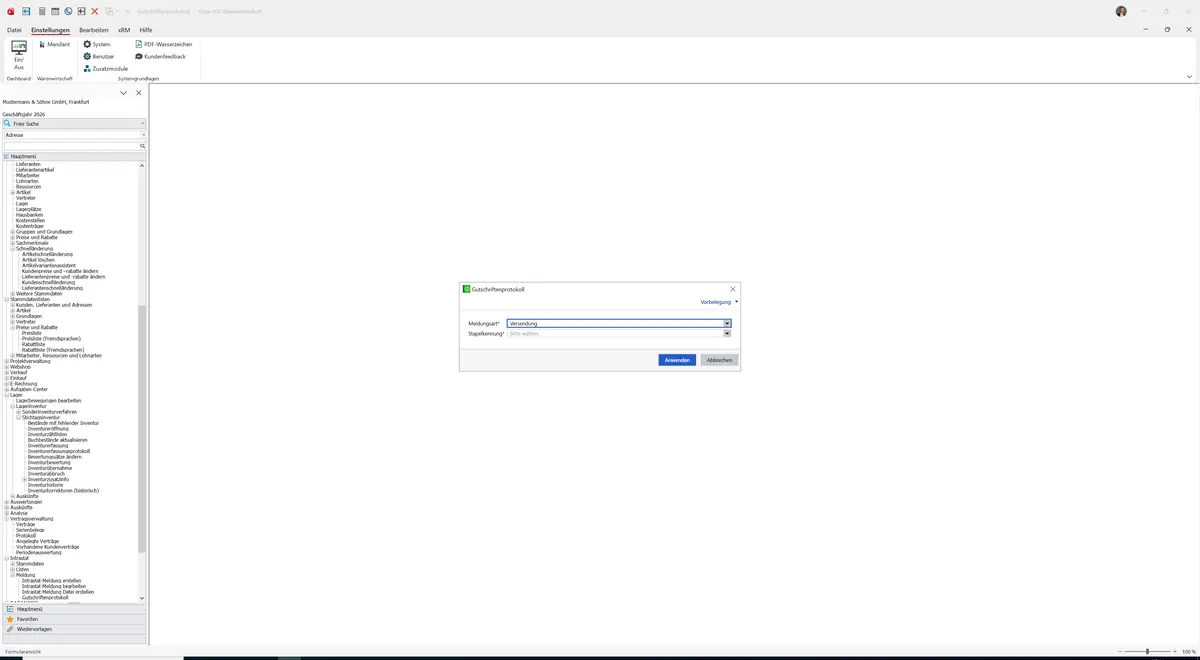
Task: Collapse the ribbon with the chevron
Action: (x=1189, y=77)
